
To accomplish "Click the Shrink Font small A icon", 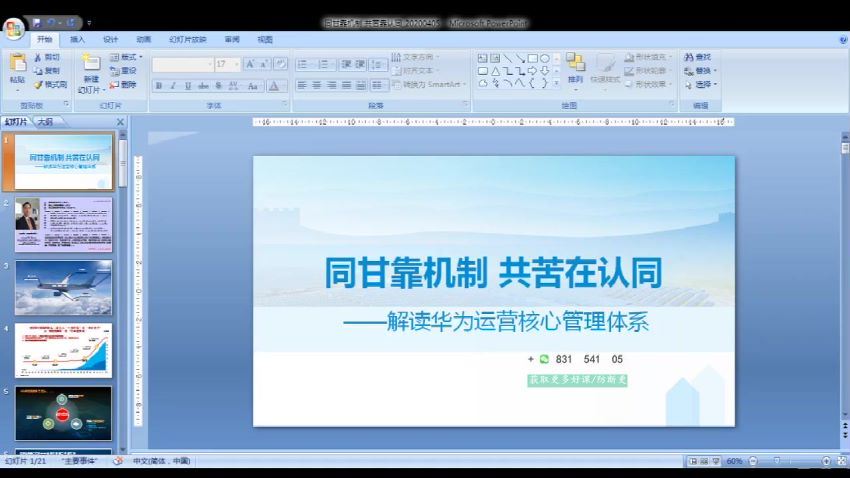I will pyautogui.click(x=263, y=64).
